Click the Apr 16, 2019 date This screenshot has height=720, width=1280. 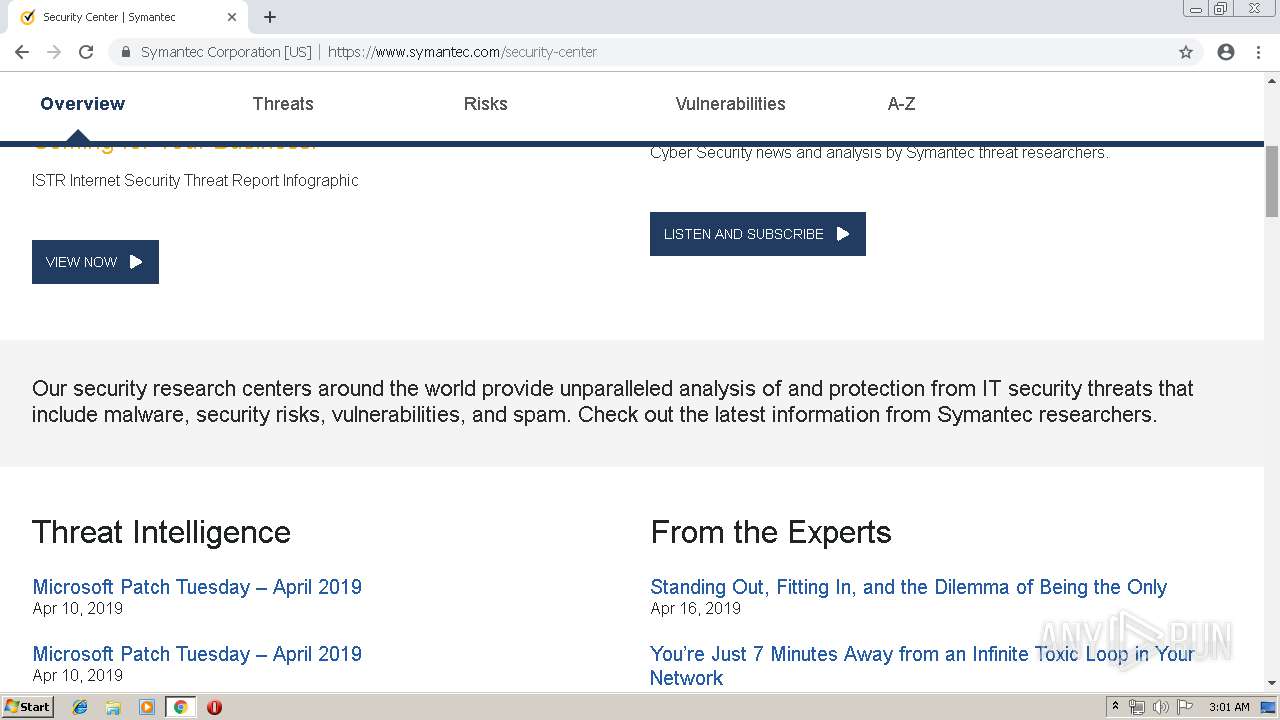[x=695, y=608]
